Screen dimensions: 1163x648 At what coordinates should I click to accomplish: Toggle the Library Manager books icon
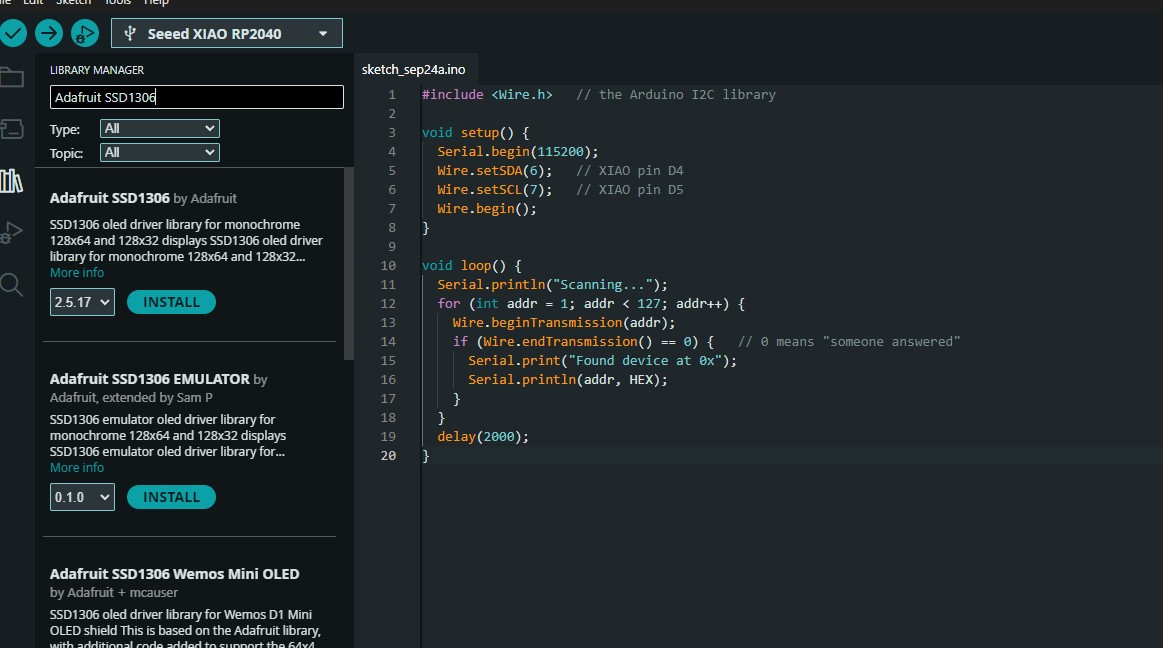[12, 181]
